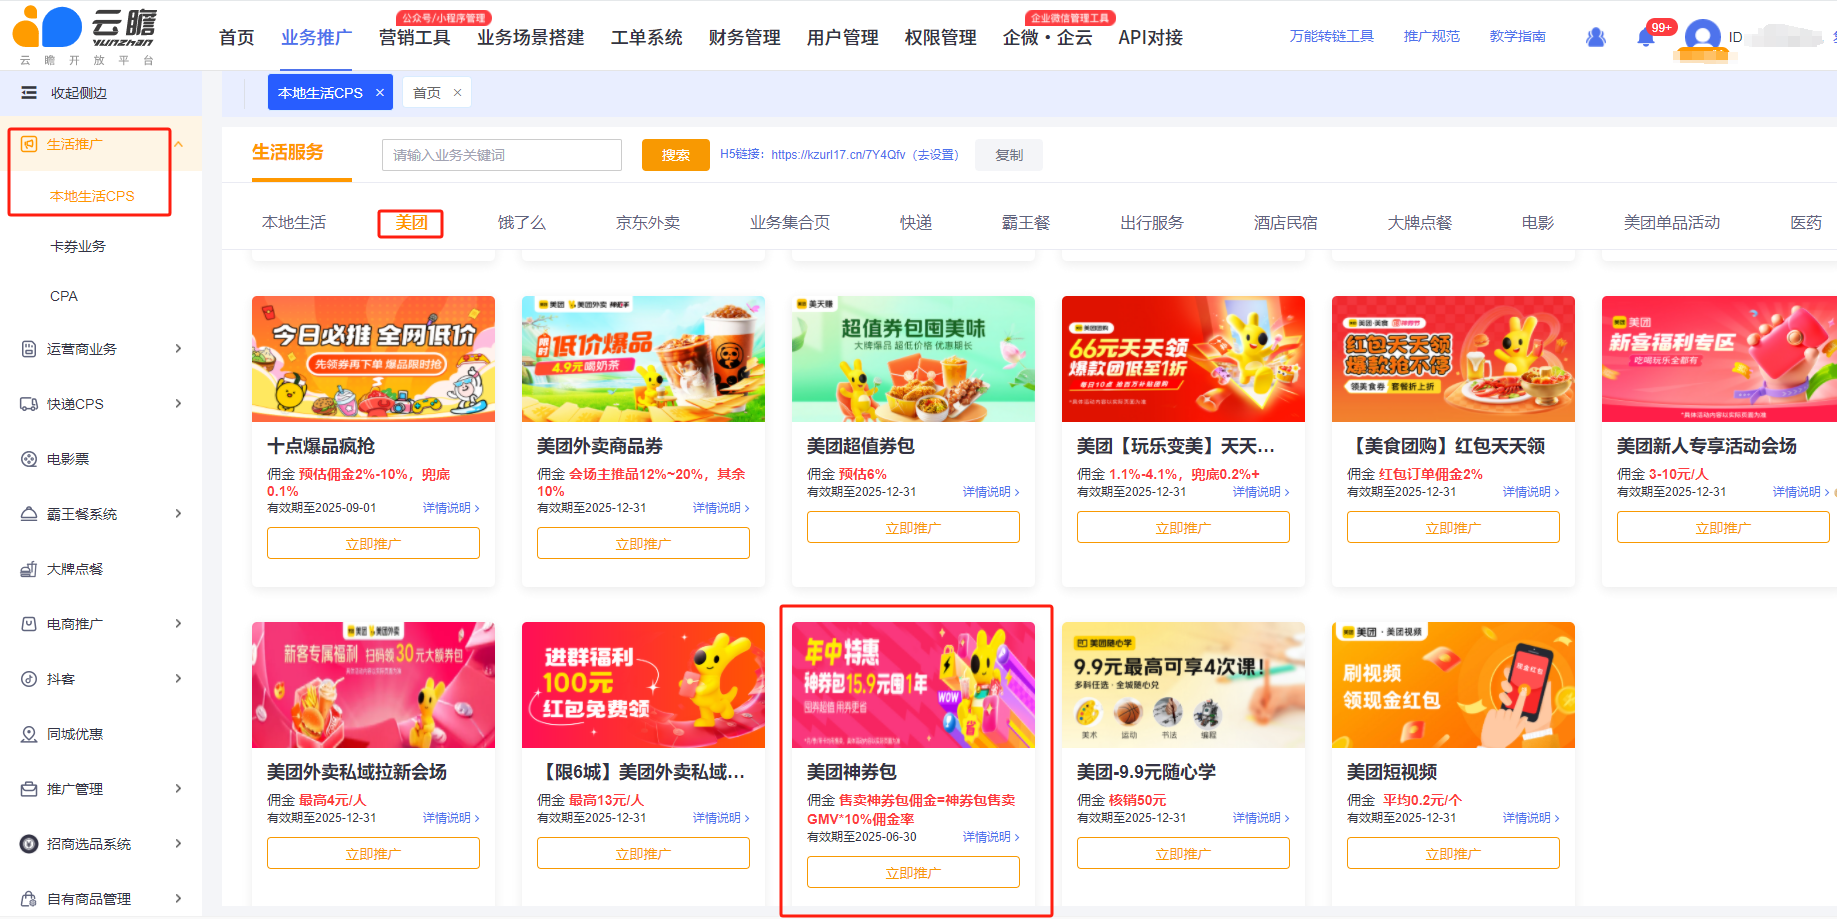The height and width of the screenshot is (919, 1837).
Task: Click the 66元天天领 banner thumbnail
Action: 1183,359
